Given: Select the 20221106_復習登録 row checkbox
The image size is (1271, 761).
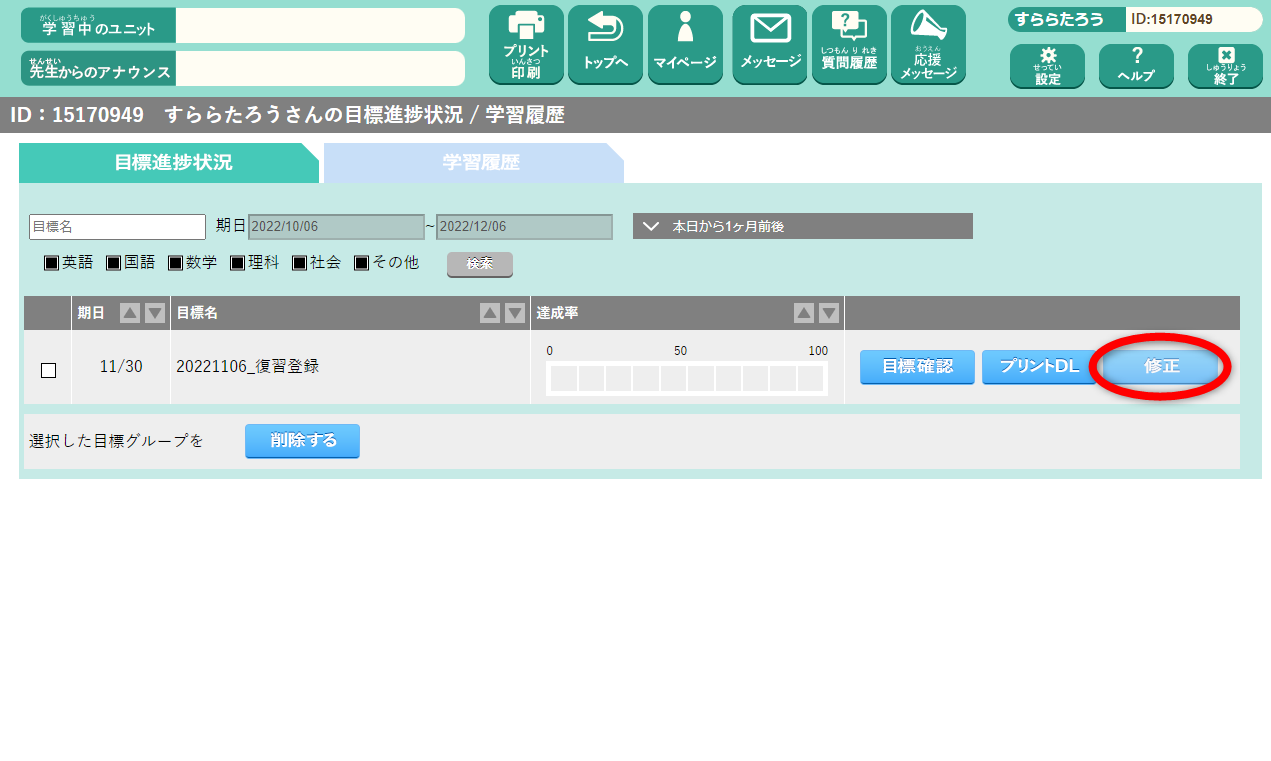Looking at the screenshot, I should [x=48, y=370].
